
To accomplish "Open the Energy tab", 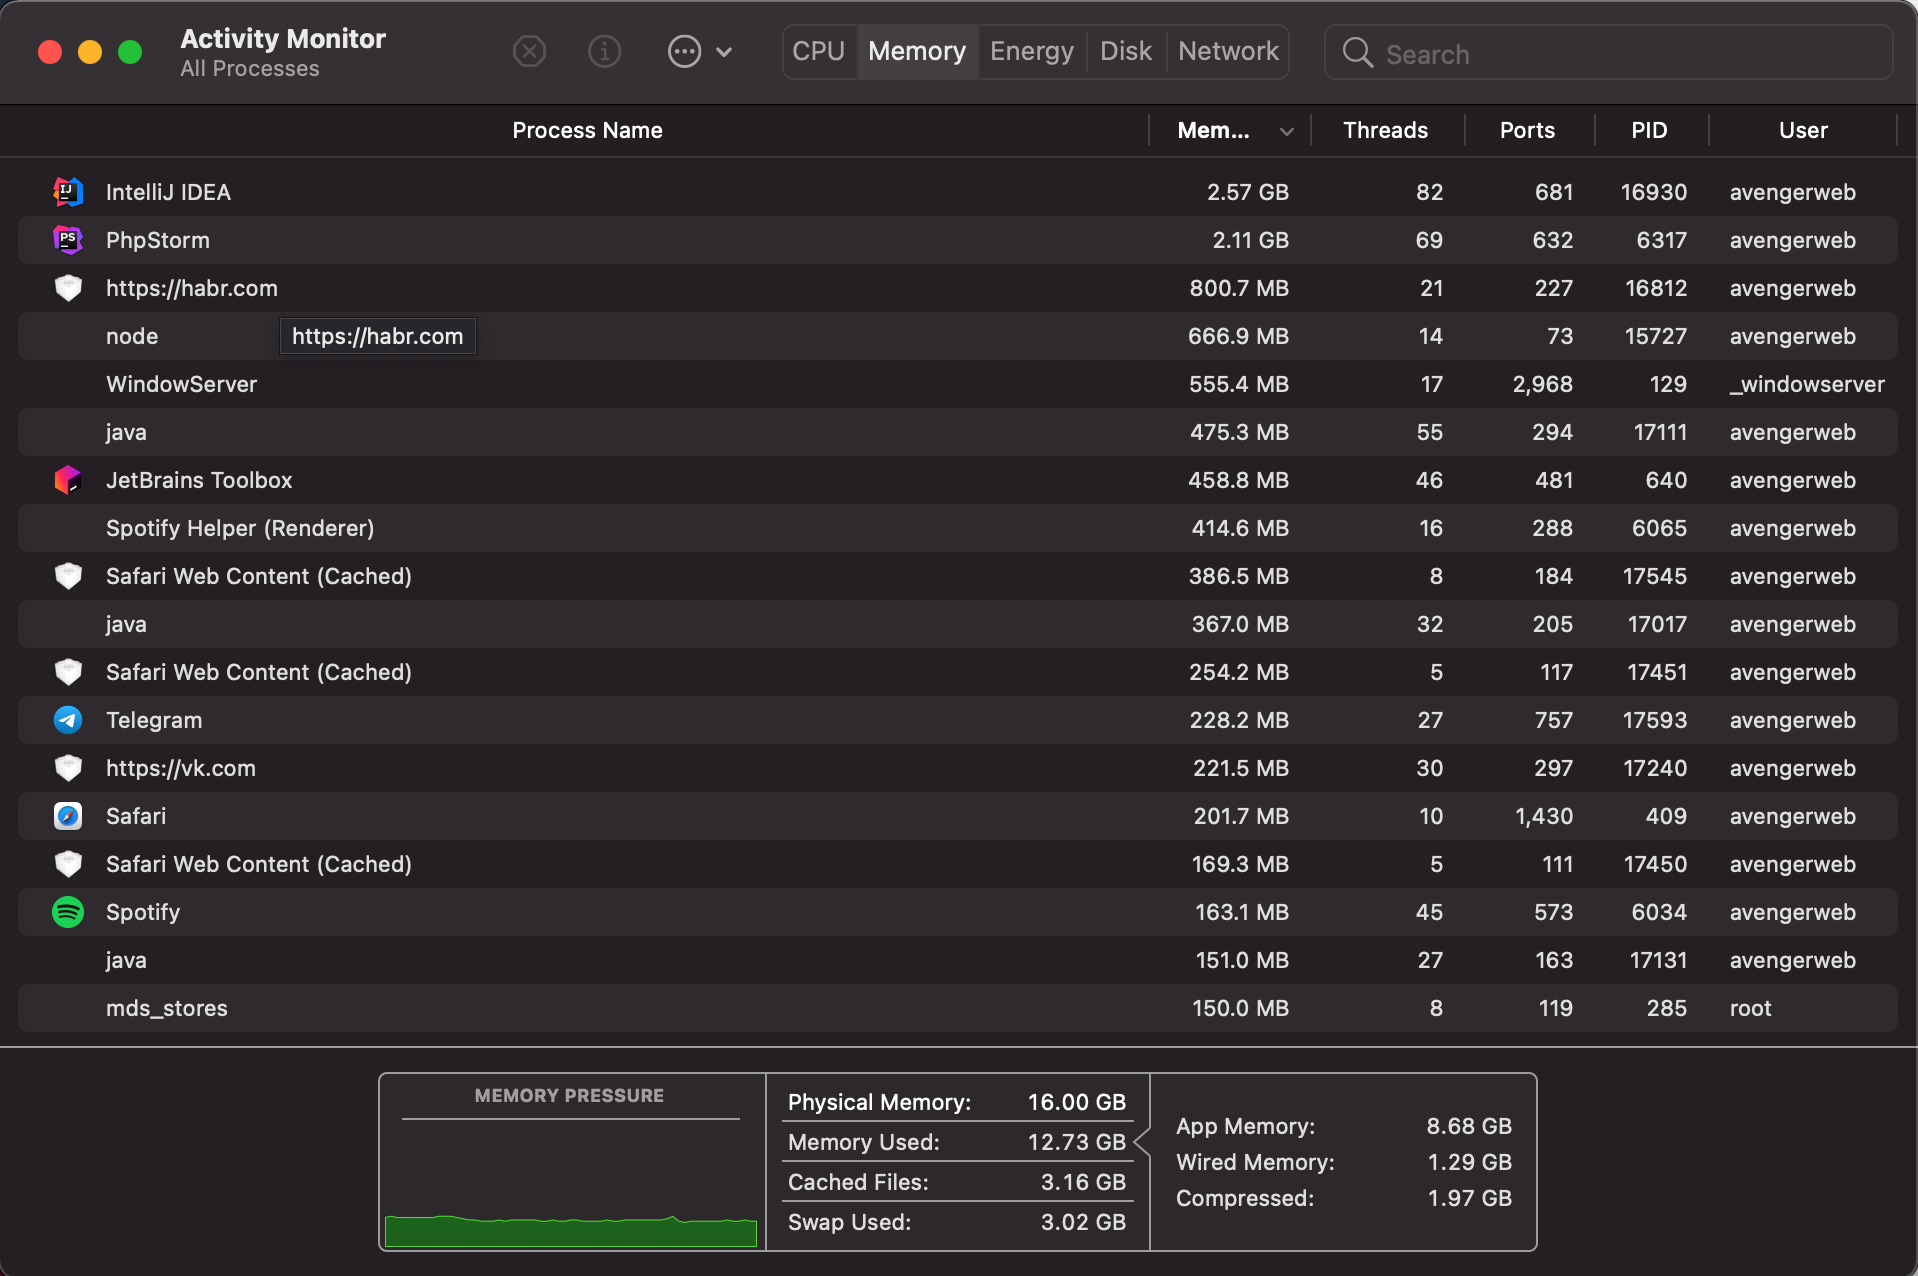I will [x=1032, y=51].
